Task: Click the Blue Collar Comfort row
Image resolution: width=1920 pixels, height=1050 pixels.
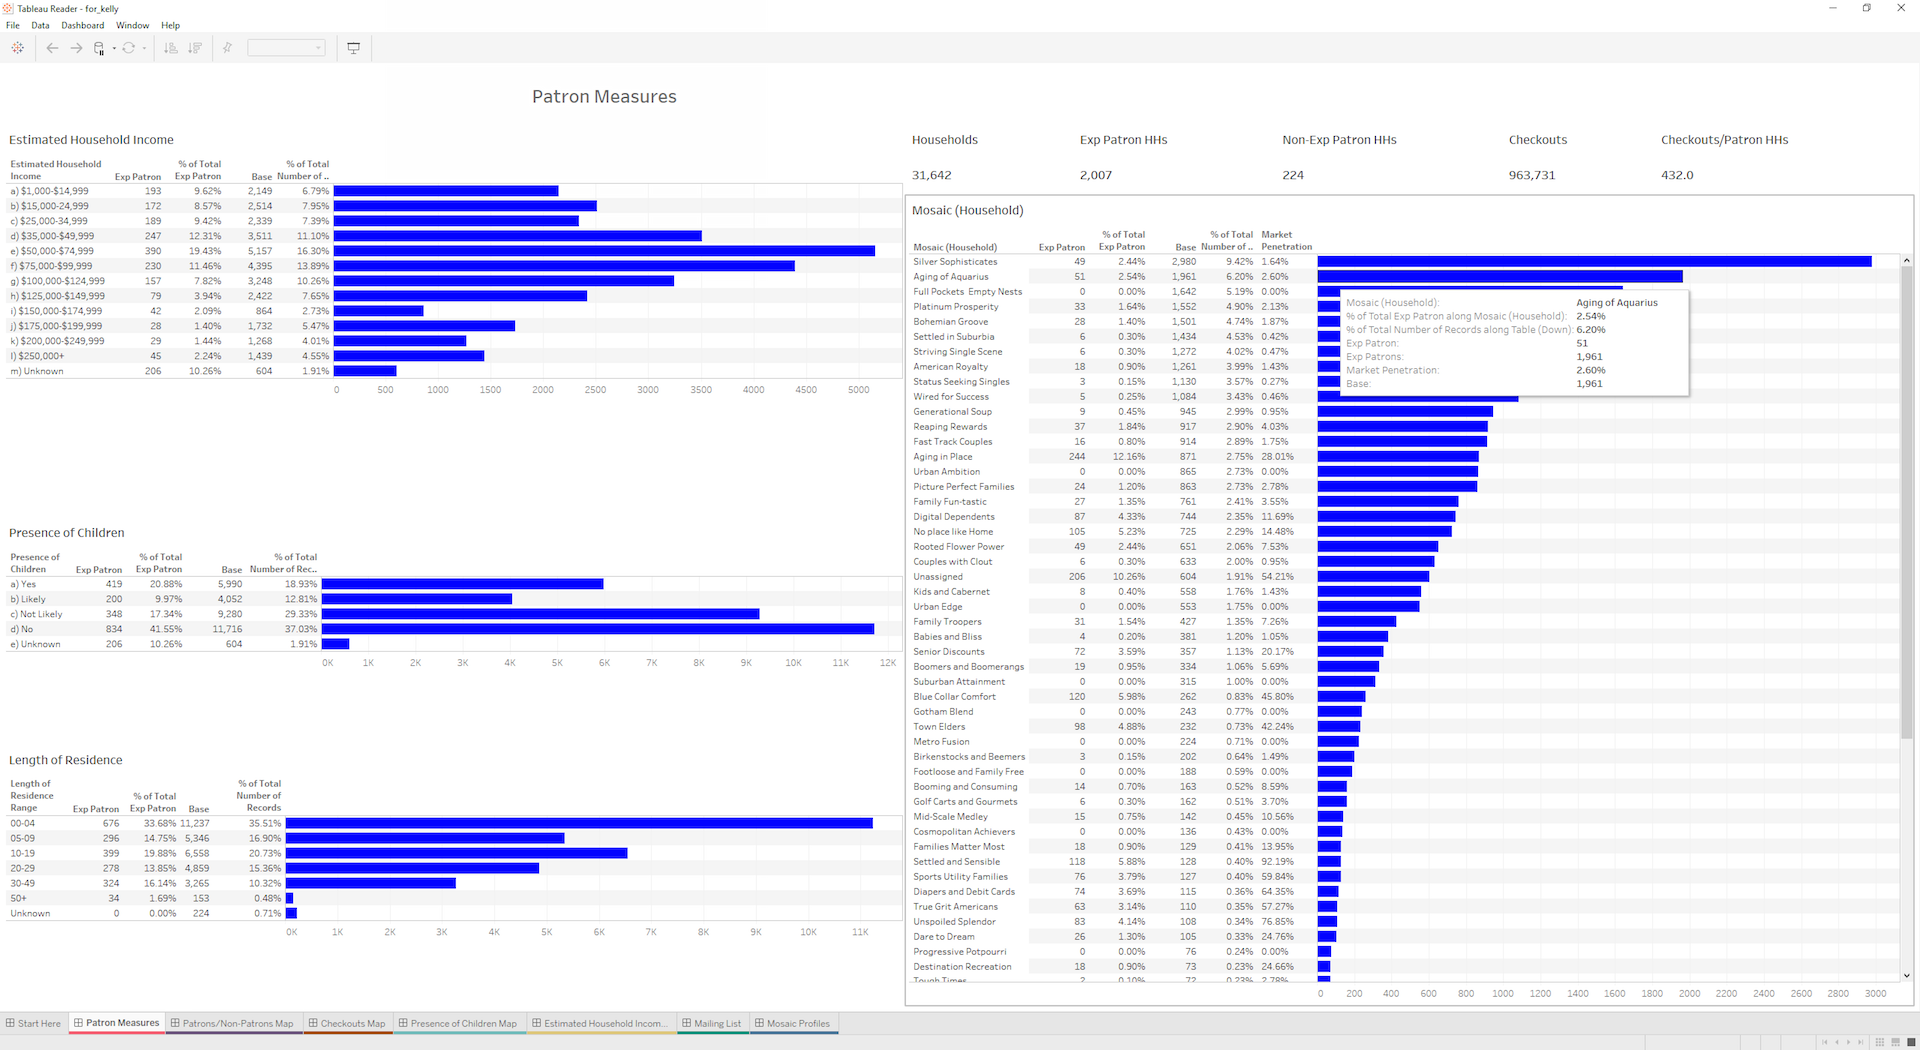Action: click(1405, 696)
